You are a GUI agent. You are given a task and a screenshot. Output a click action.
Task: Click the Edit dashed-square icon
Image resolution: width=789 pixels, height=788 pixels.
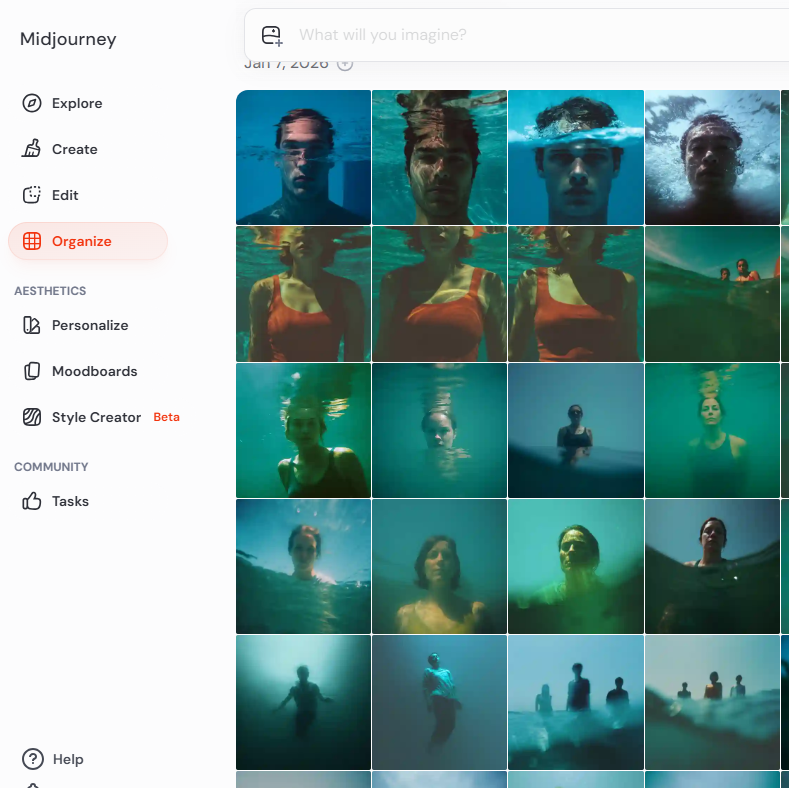click(x=32, y=195)
